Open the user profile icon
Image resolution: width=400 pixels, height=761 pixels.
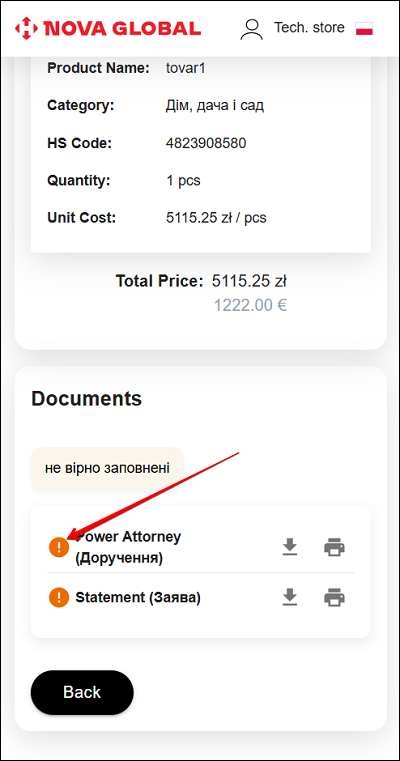(x=251, y=28)
